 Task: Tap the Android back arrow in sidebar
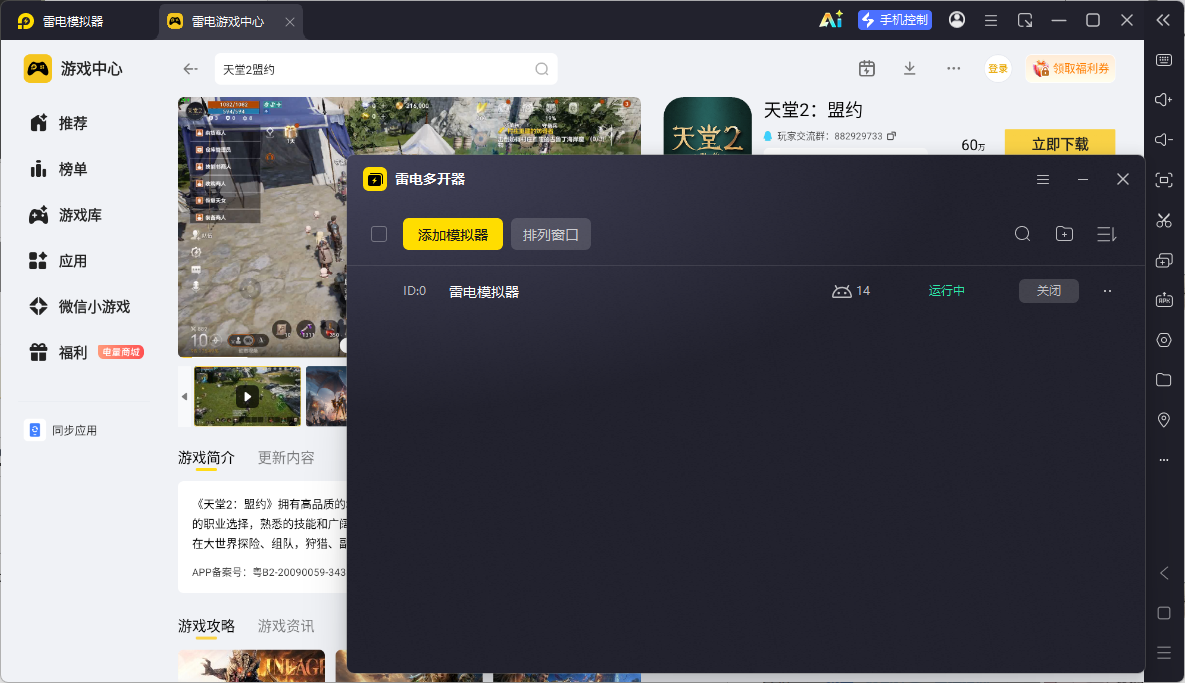point(1164,573)
